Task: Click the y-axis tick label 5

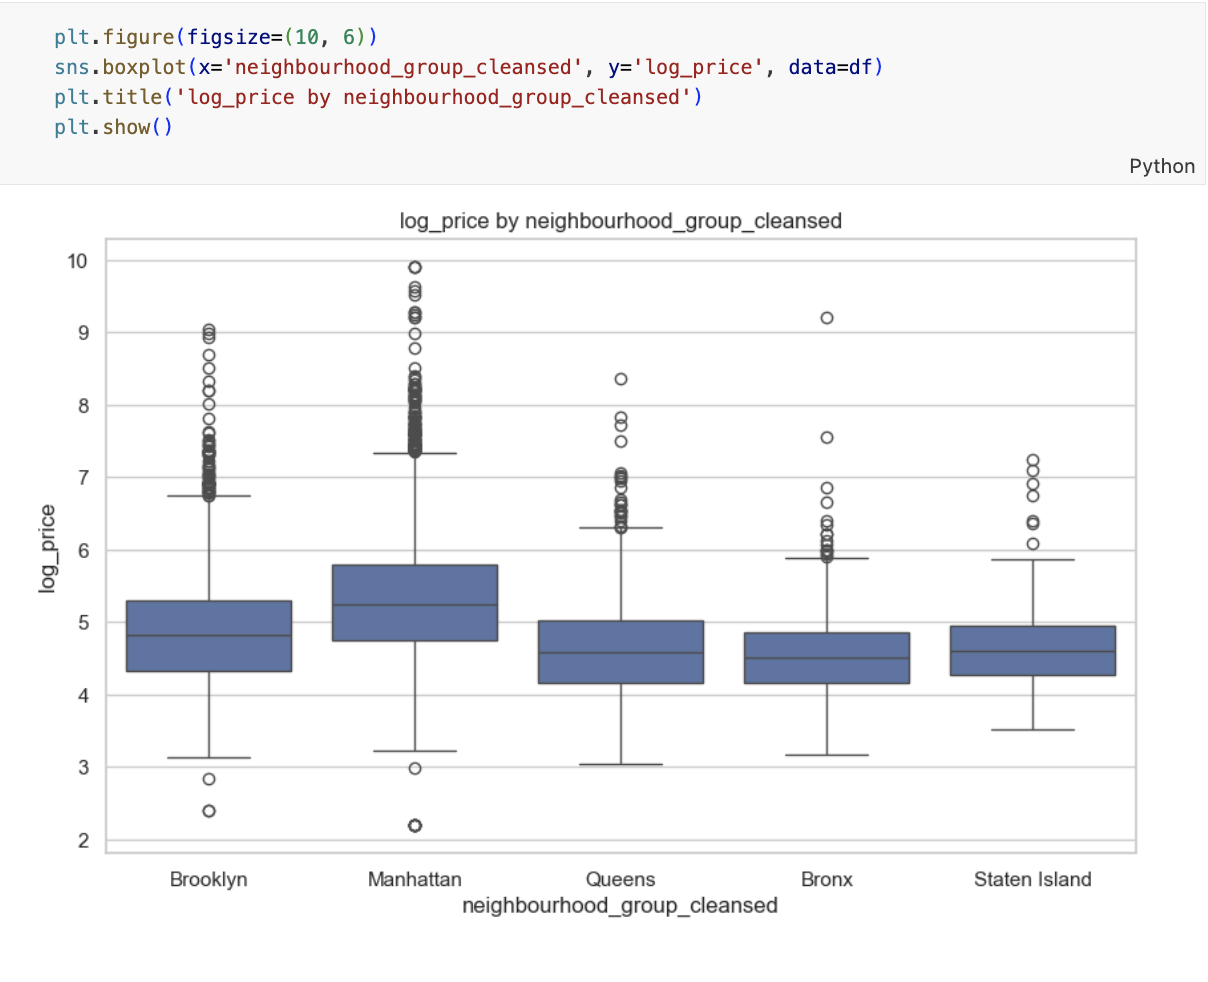Action: [84, 623]
